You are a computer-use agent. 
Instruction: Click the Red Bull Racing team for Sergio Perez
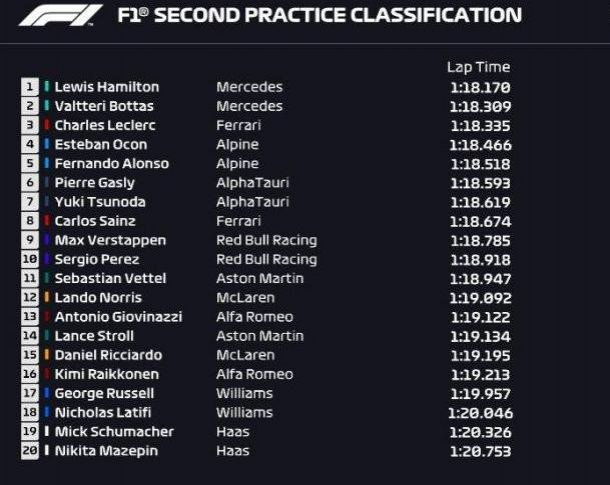(x=266, y=259)
